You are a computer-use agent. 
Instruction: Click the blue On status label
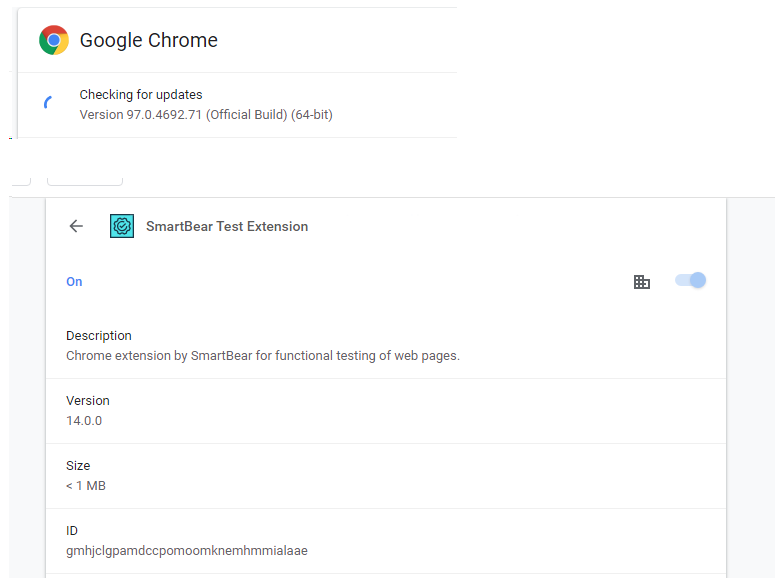74,282
